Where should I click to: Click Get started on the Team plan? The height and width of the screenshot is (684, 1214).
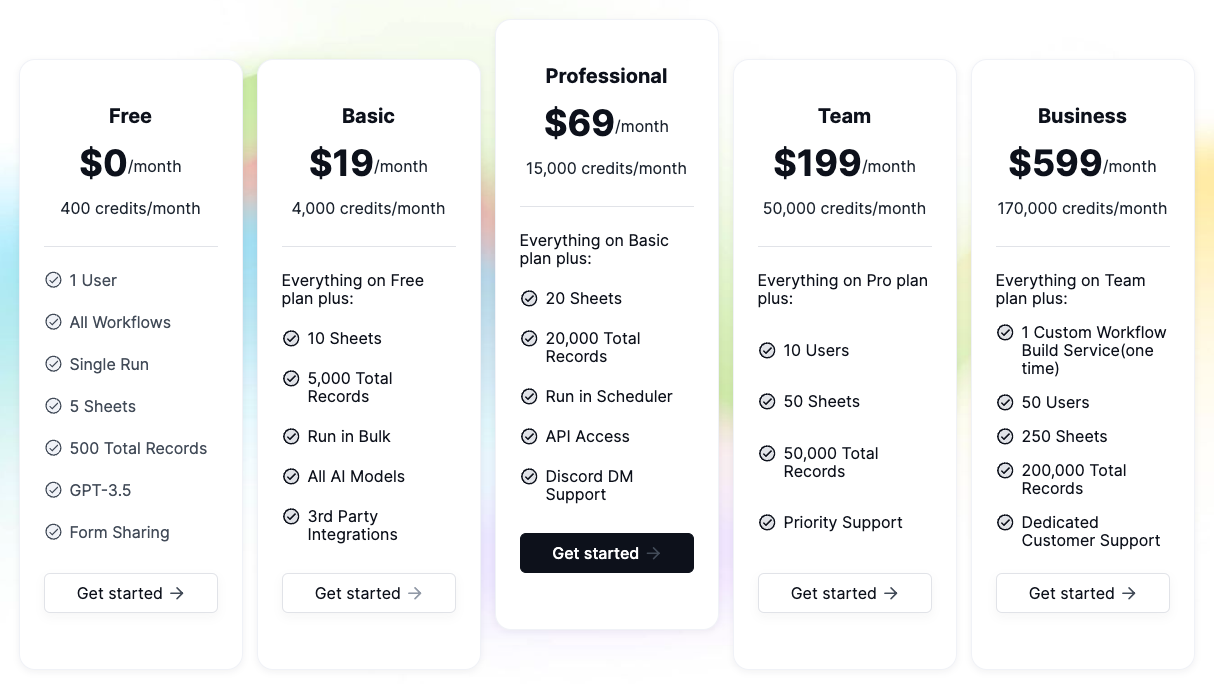click(844, 592)
